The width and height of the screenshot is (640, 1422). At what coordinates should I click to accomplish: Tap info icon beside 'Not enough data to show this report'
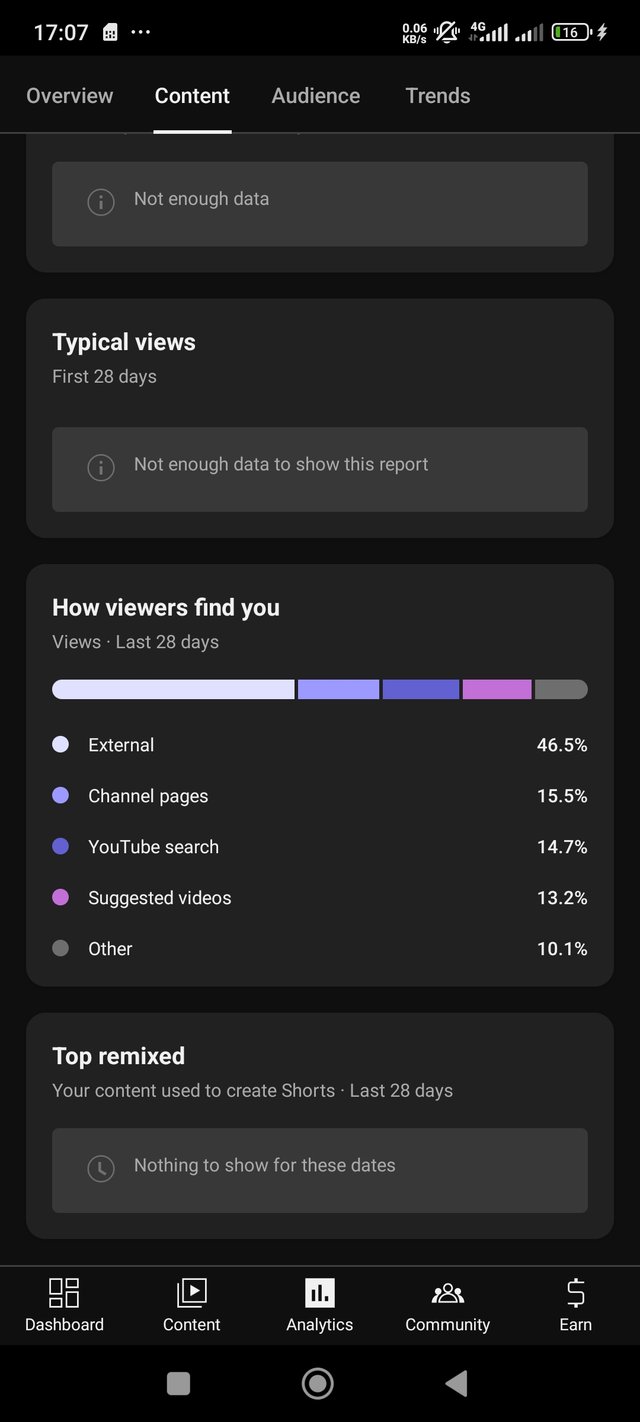coord(101,467)
